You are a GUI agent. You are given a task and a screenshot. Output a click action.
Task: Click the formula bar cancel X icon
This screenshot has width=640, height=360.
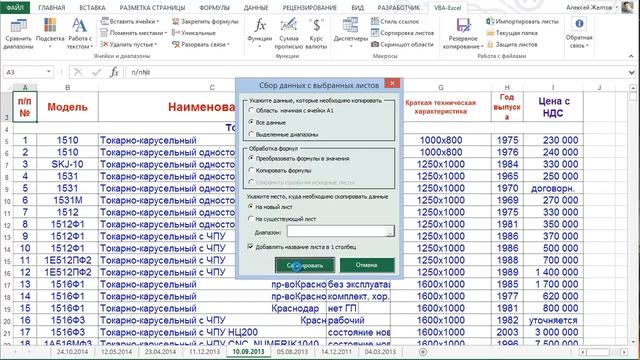click(x=78, y=72)
